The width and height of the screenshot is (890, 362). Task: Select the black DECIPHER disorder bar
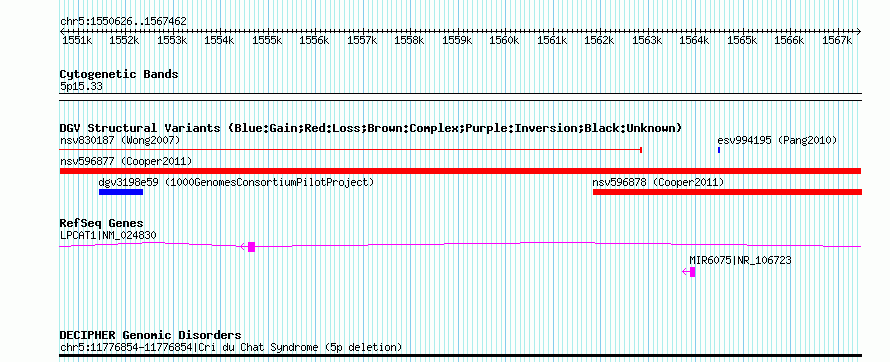(x=460, y=356)
